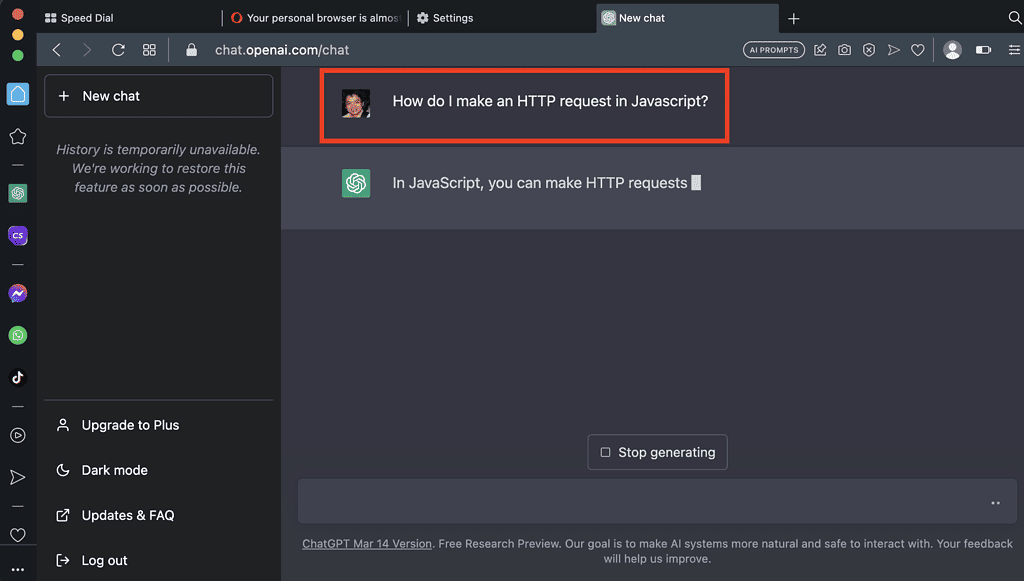Search tabs with the magnifier icon
Image resolution: width=1024 pixels, height=581 pixels.
tap(1015, 18)
